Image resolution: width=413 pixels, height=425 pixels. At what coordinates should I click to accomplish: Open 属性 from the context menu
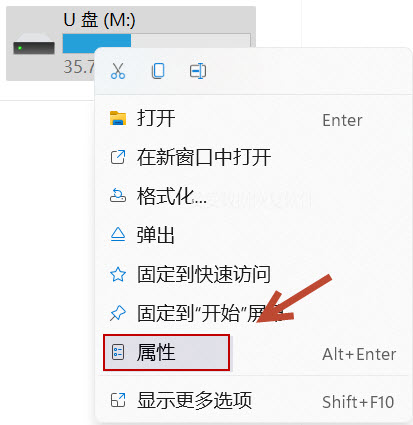(x=253, y=353)
